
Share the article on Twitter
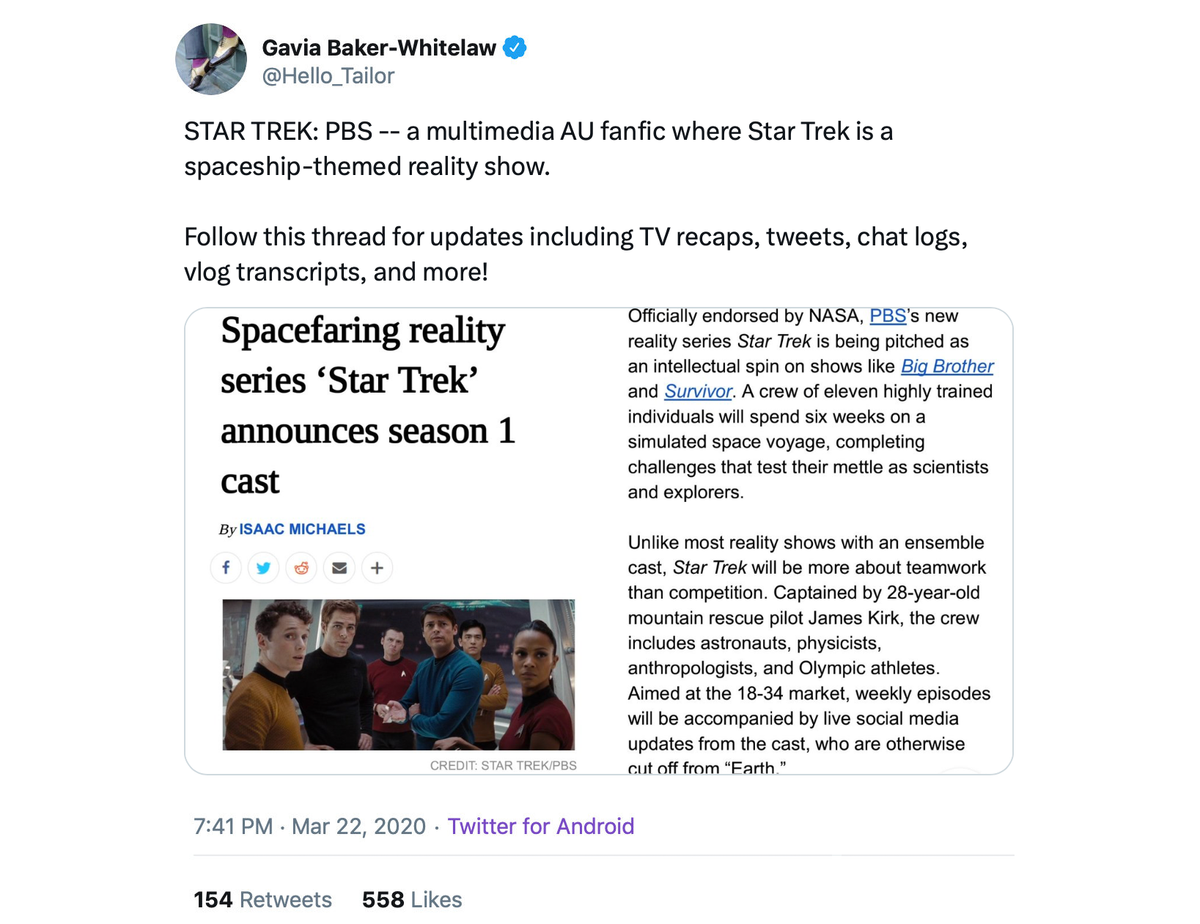(x=262, y=567)
